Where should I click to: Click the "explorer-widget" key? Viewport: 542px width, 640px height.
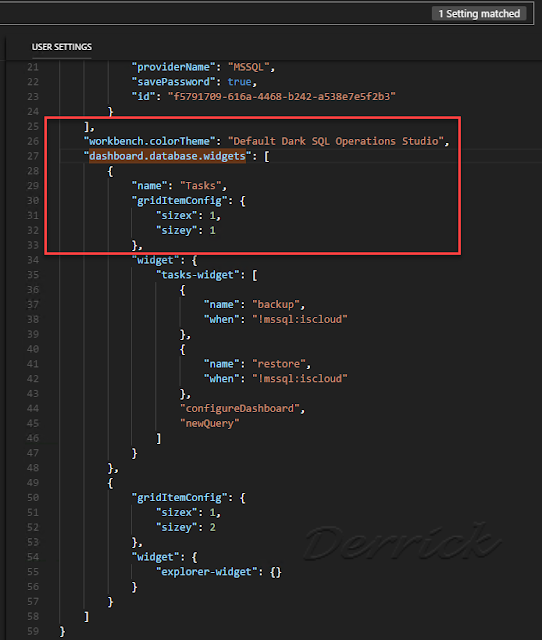click(206, 572)
